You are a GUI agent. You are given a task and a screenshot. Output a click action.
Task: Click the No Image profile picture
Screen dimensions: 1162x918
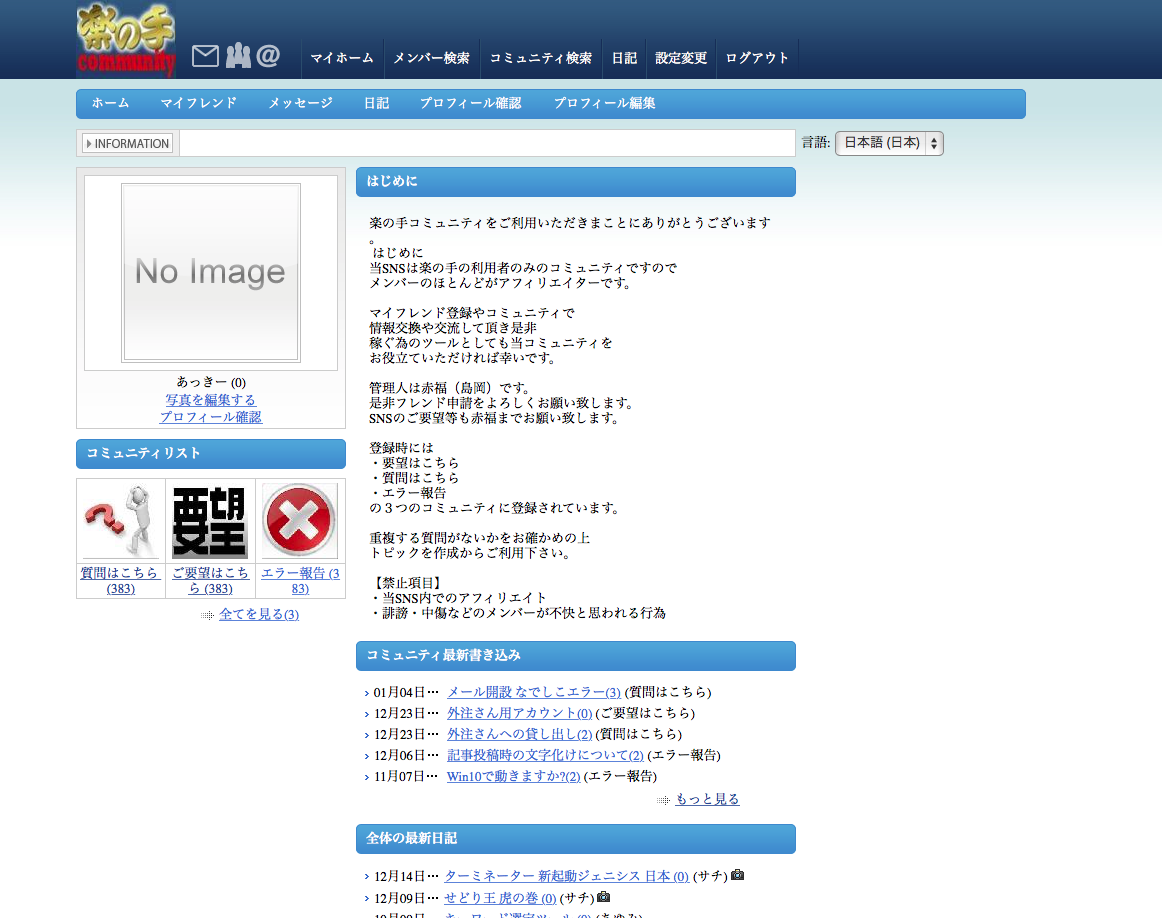pos(211,272)
